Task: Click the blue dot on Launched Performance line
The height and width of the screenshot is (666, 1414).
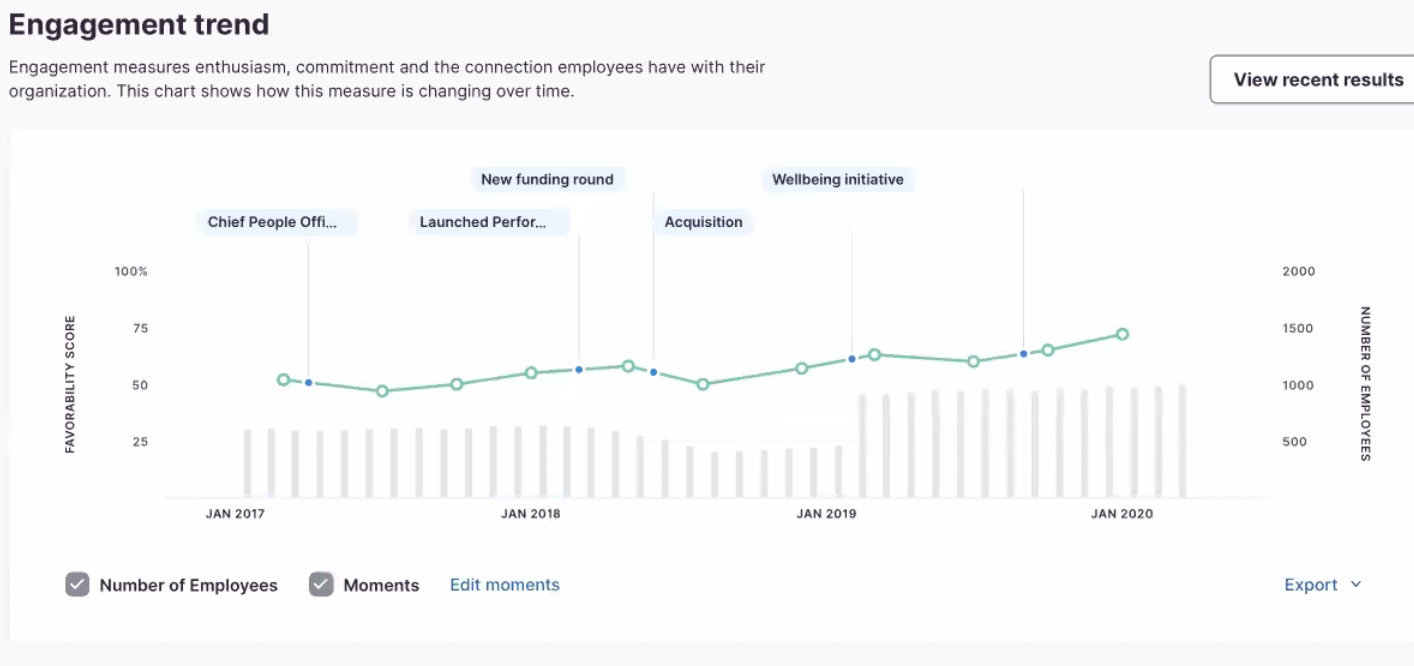Action: coord(579,370)
